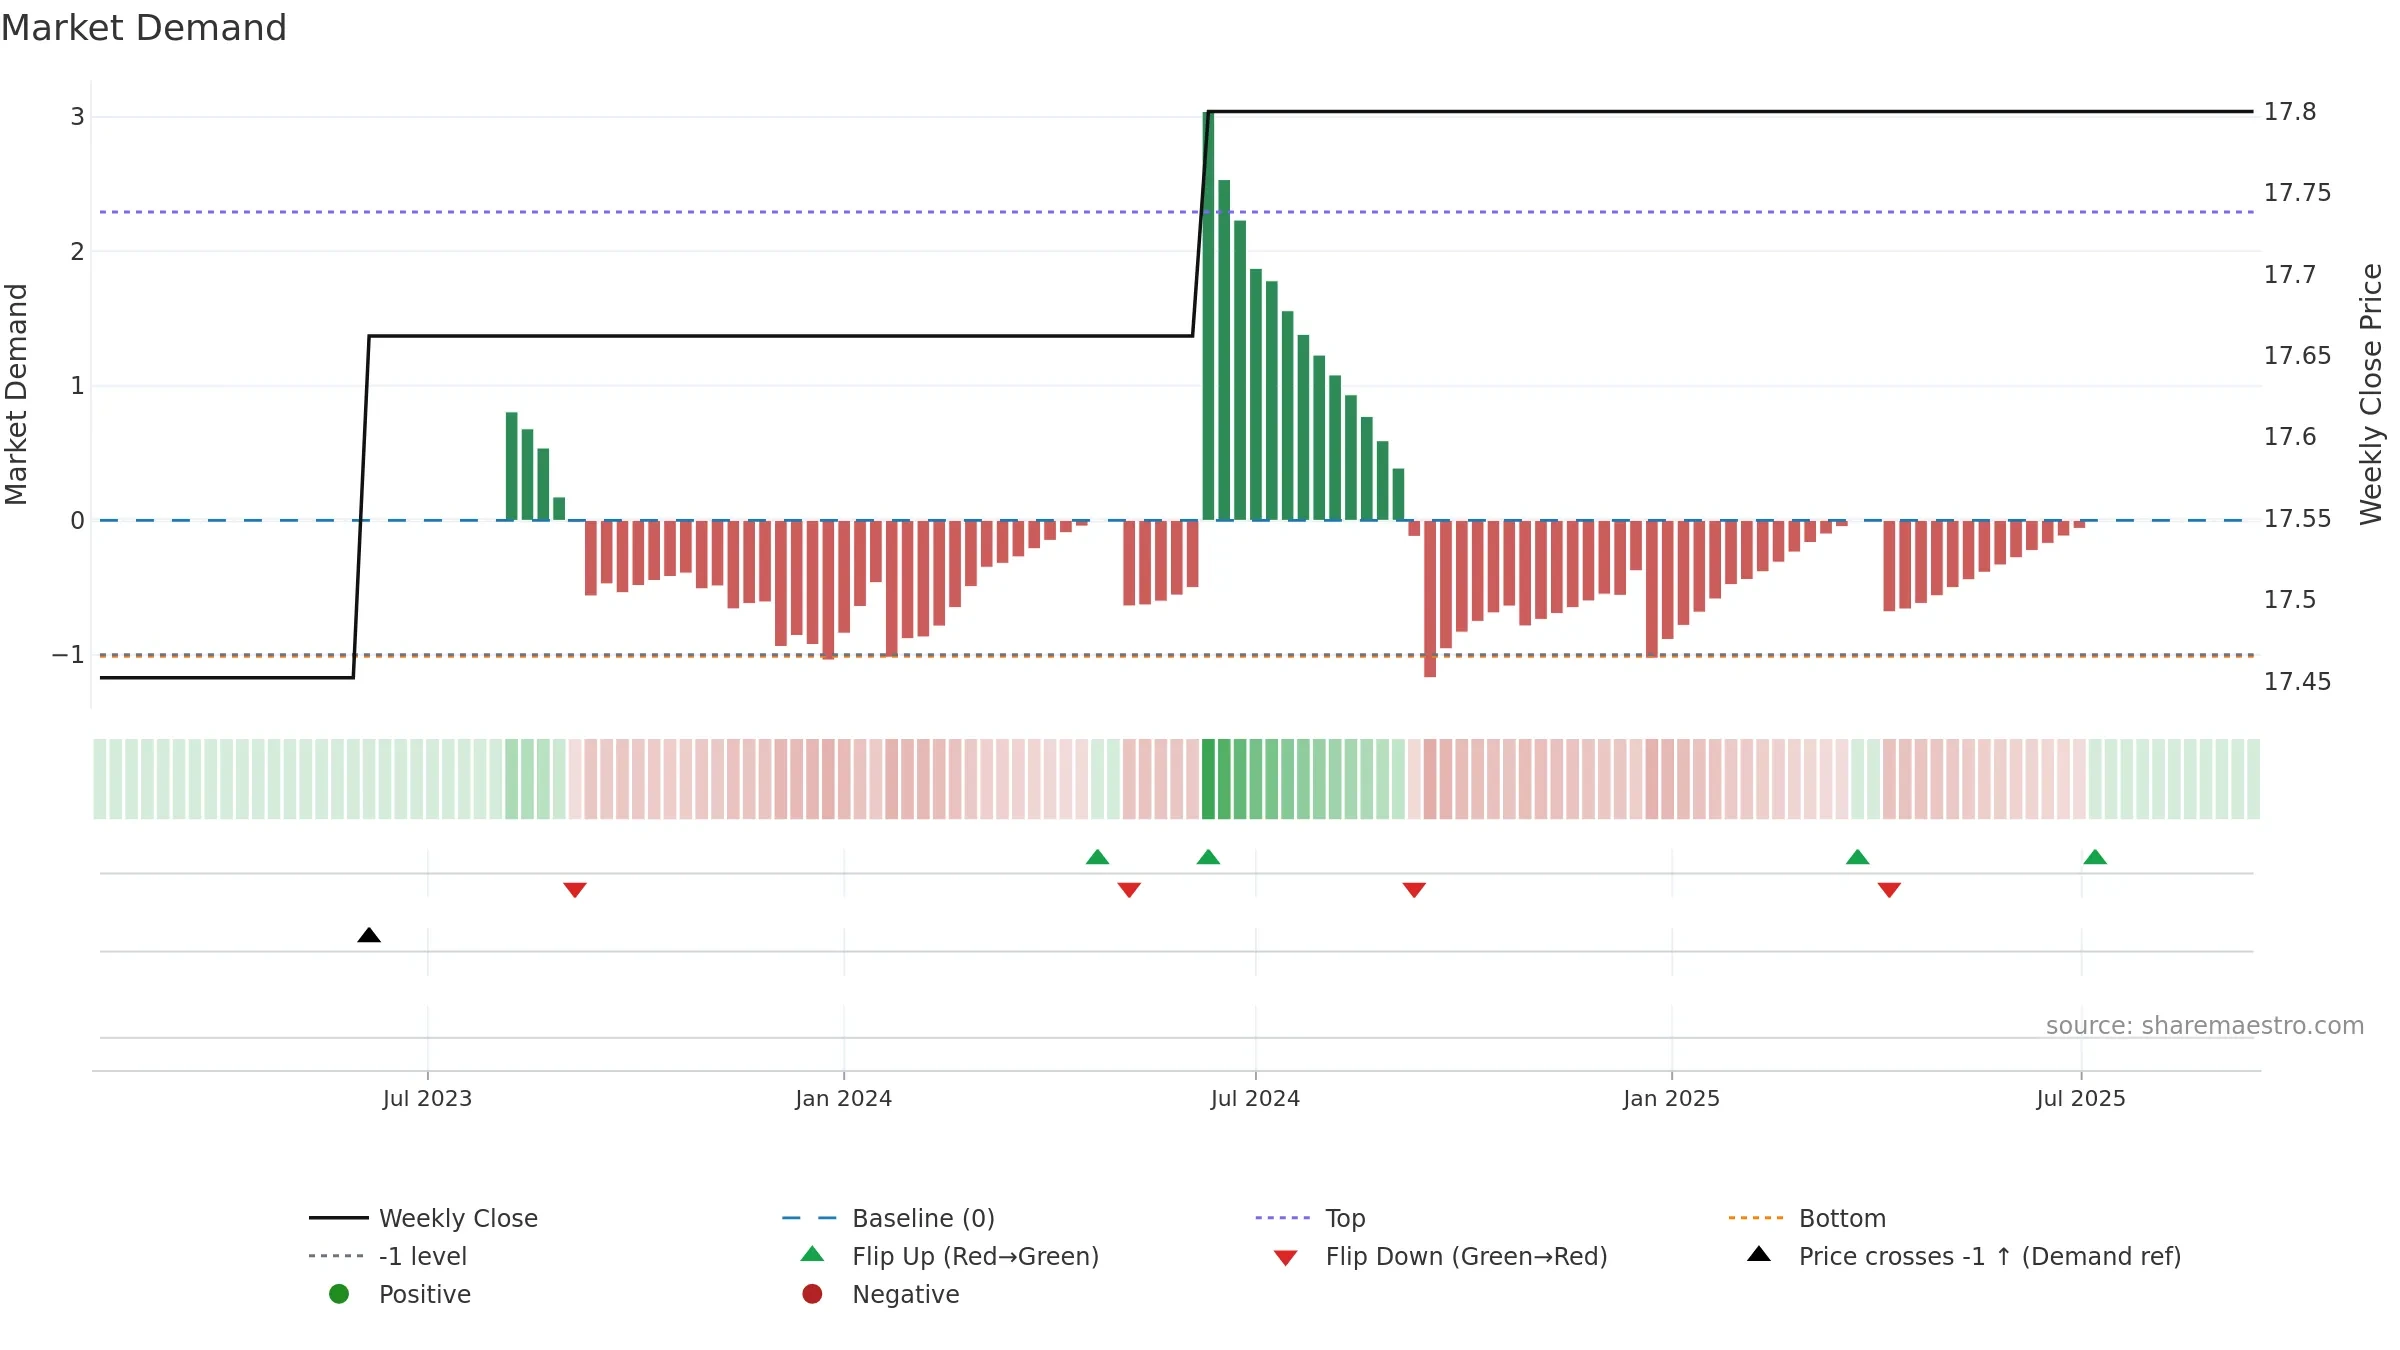Click the green Flip Up triangle in legend
Image resolution: width=2400 pixels, height=1350 pixels.
pyautogui.click(x=812, y=1254)
